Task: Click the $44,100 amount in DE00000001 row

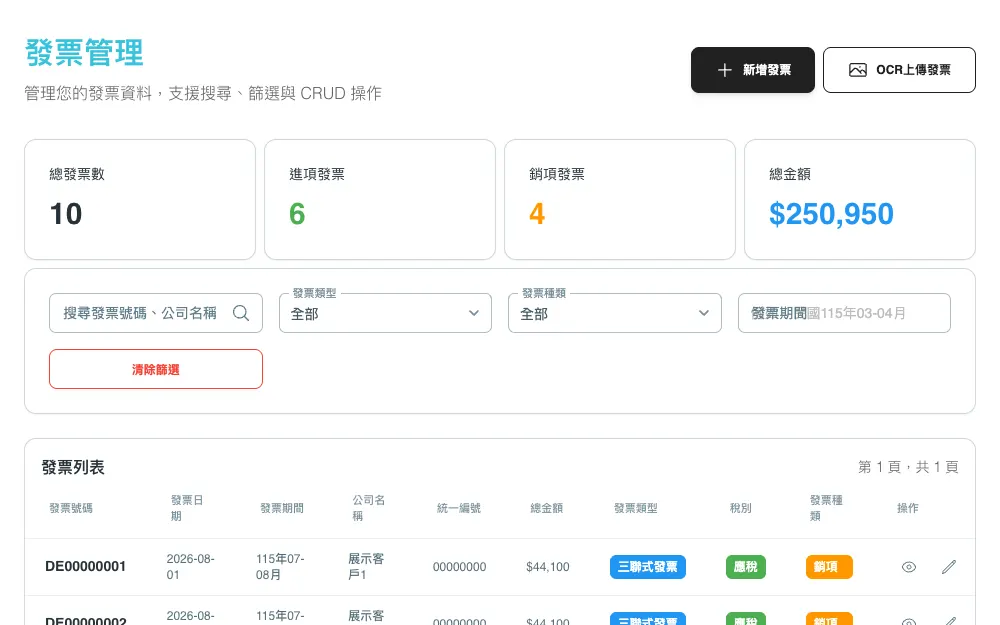Action: (x=548, y=567)
